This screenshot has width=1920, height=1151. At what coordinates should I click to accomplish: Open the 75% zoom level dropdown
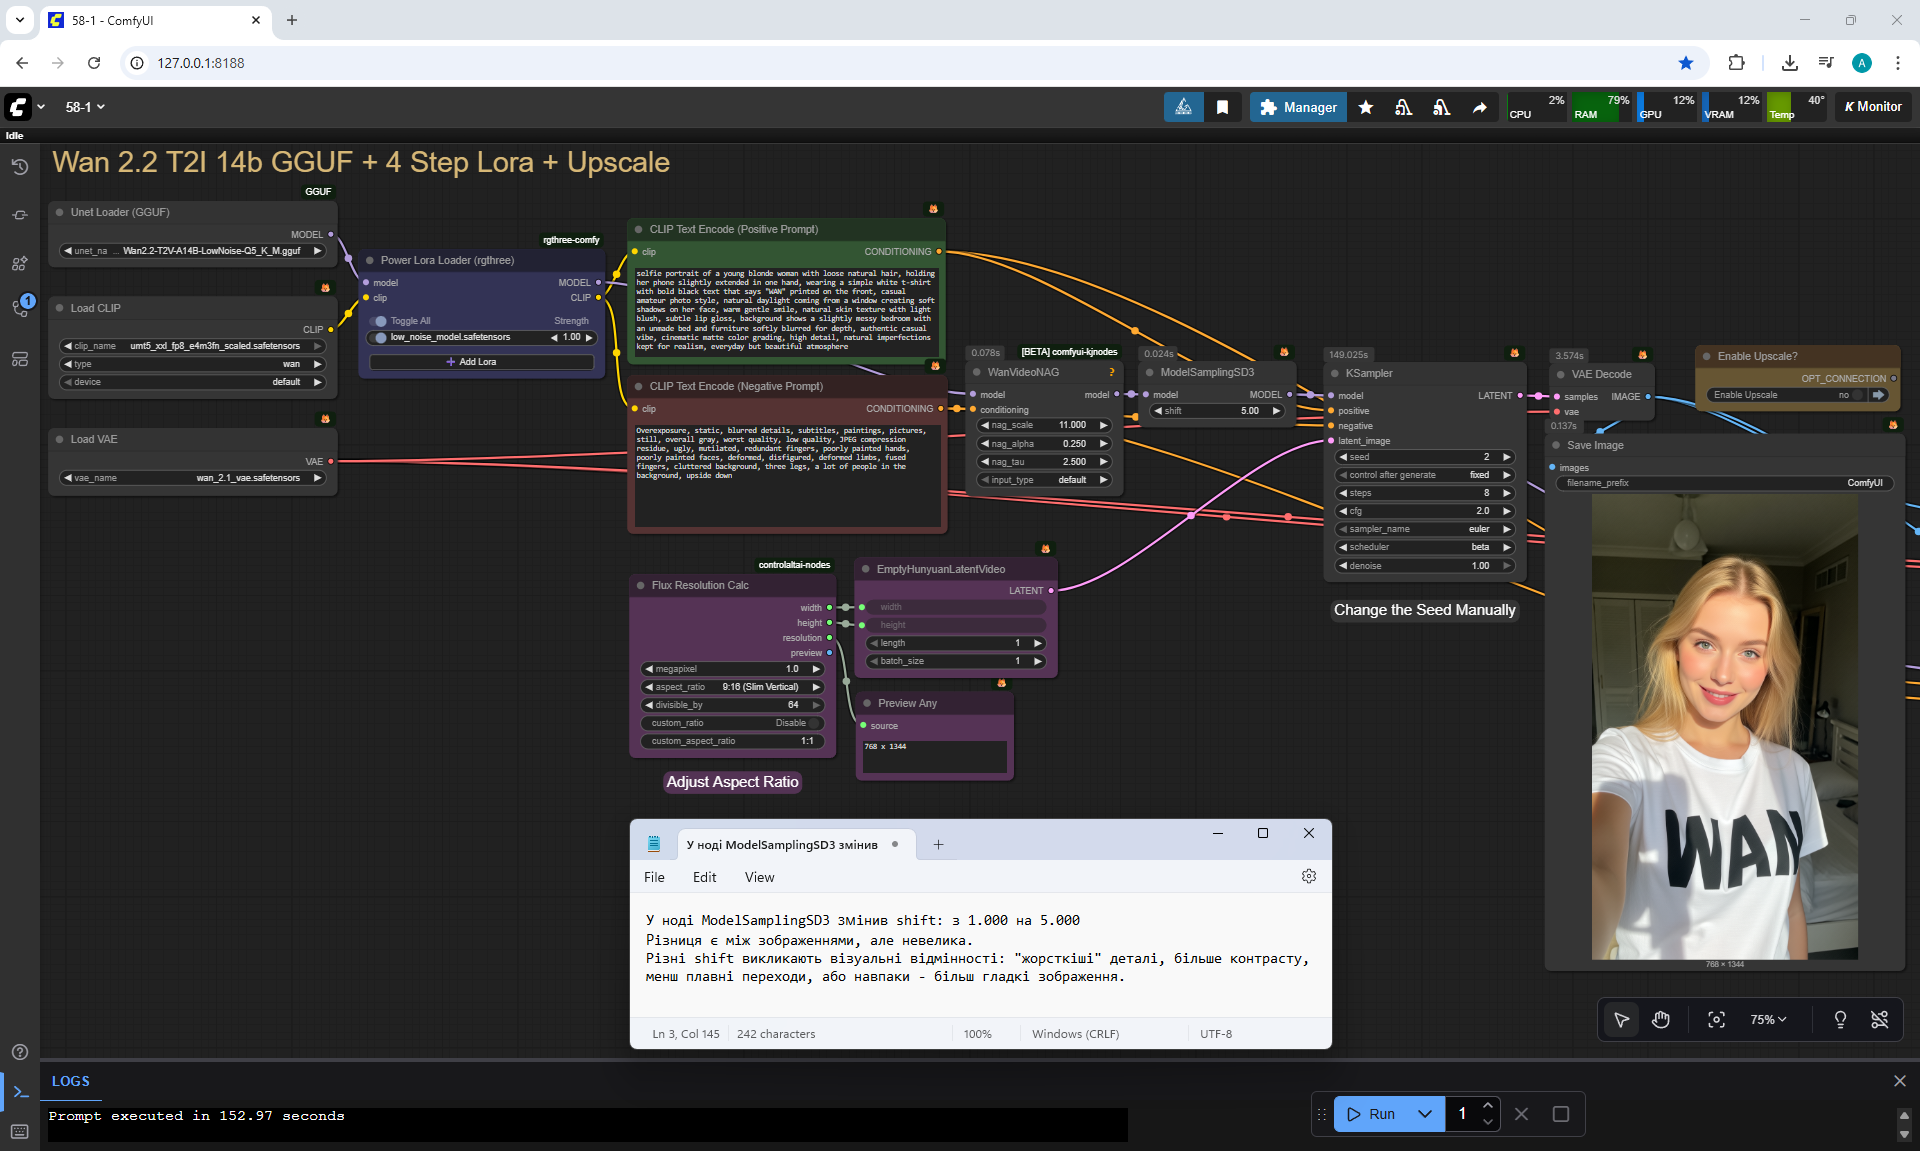tap(1768, 1019)
